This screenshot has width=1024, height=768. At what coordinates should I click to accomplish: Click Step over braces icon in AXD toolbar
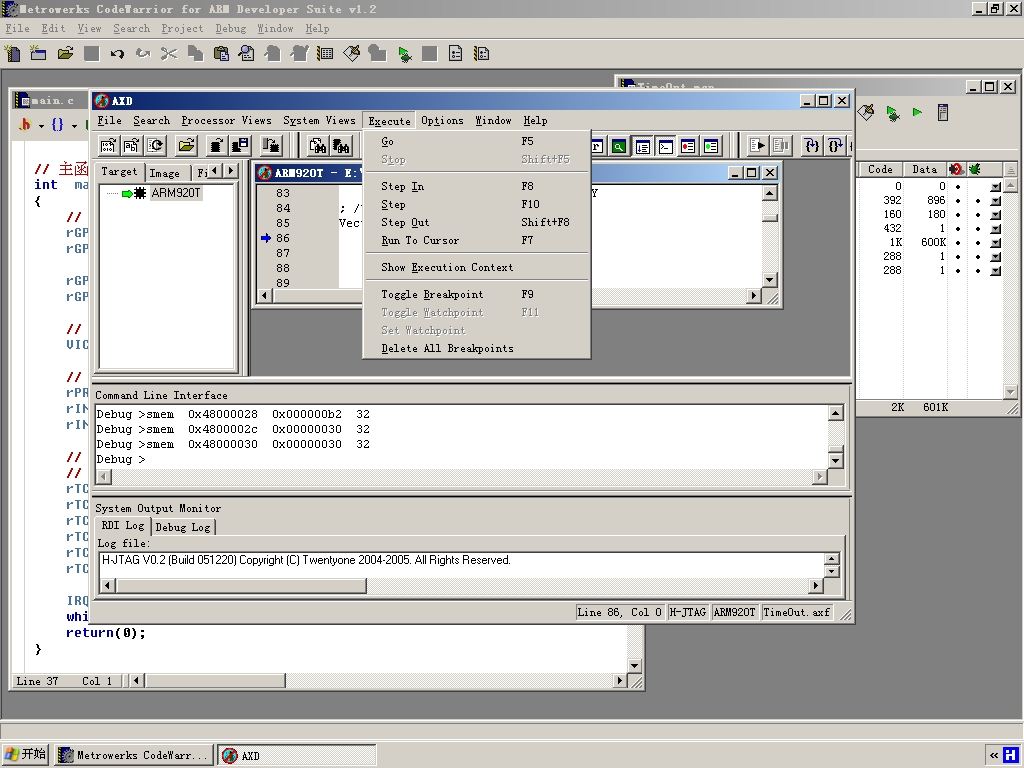tap(835, 145)
